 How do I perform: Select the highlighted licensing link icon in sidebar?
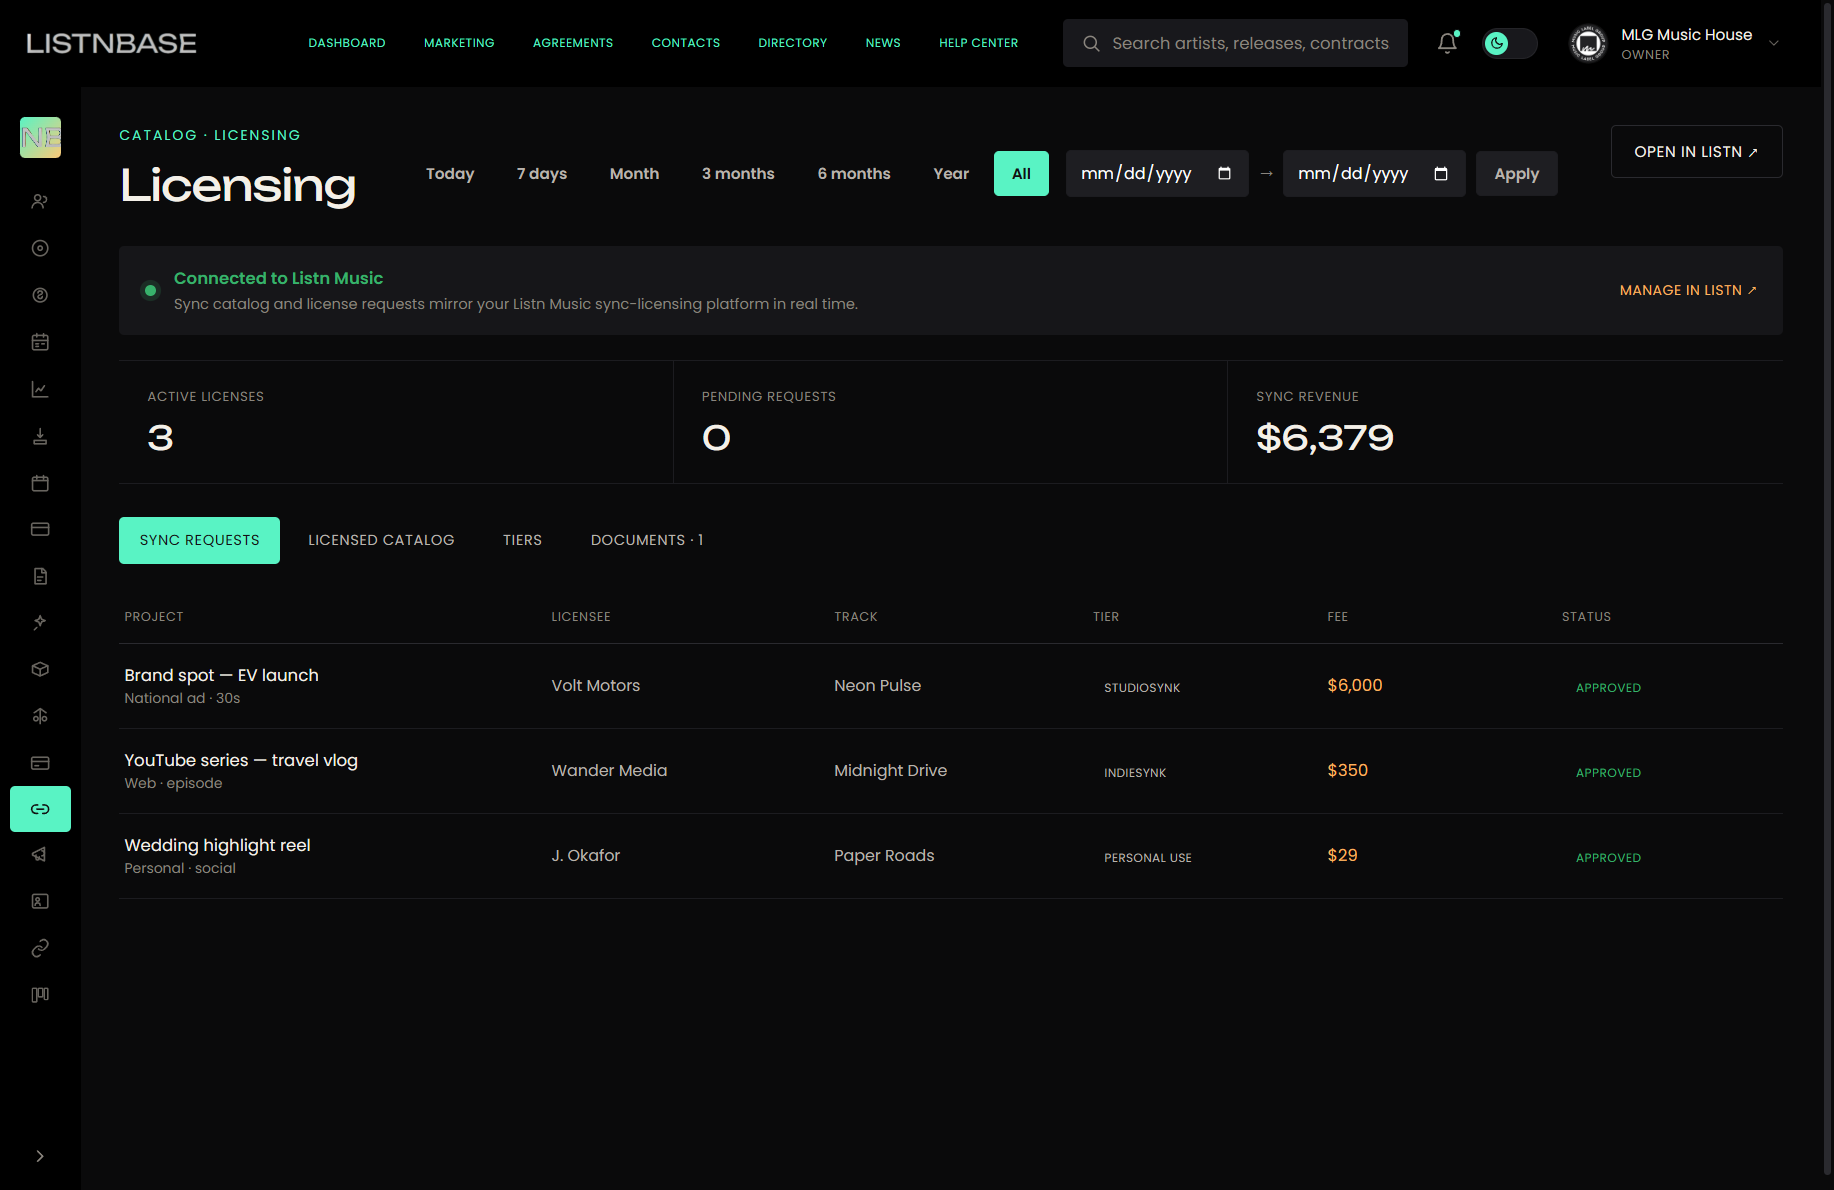pyautogui.click(x=40, y=809)
